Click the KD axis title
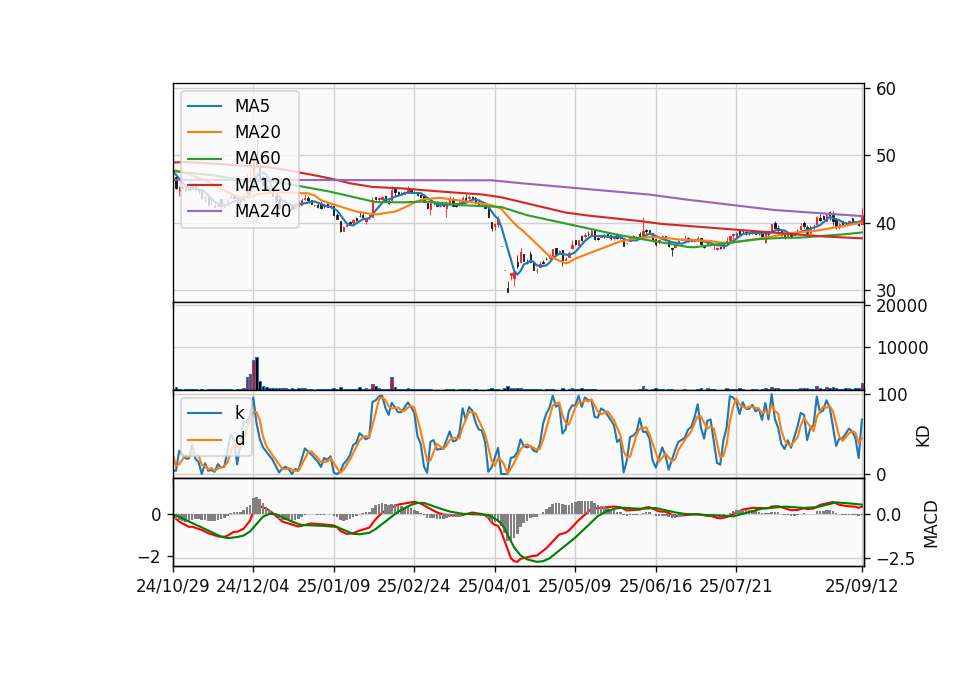Screen dimensions: 960x690 coord(923,437)
